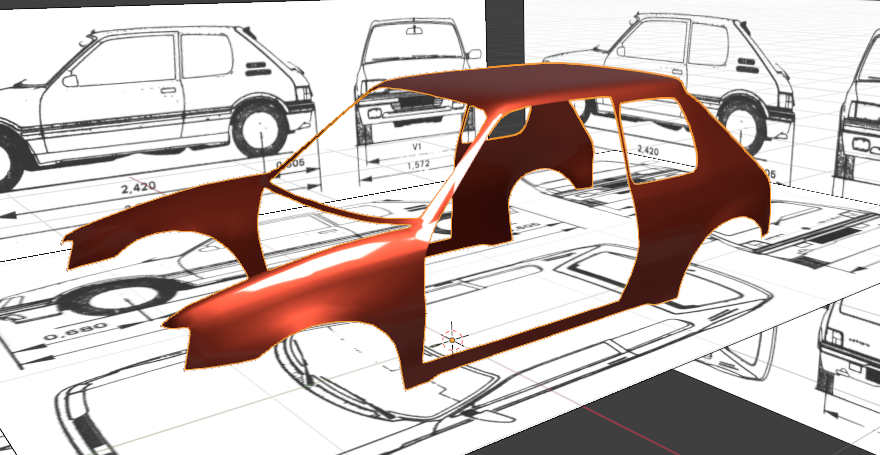This screenshot has height=455, width=880.
Task: Click the "V1" label under the front view
Action: [417, 146]
